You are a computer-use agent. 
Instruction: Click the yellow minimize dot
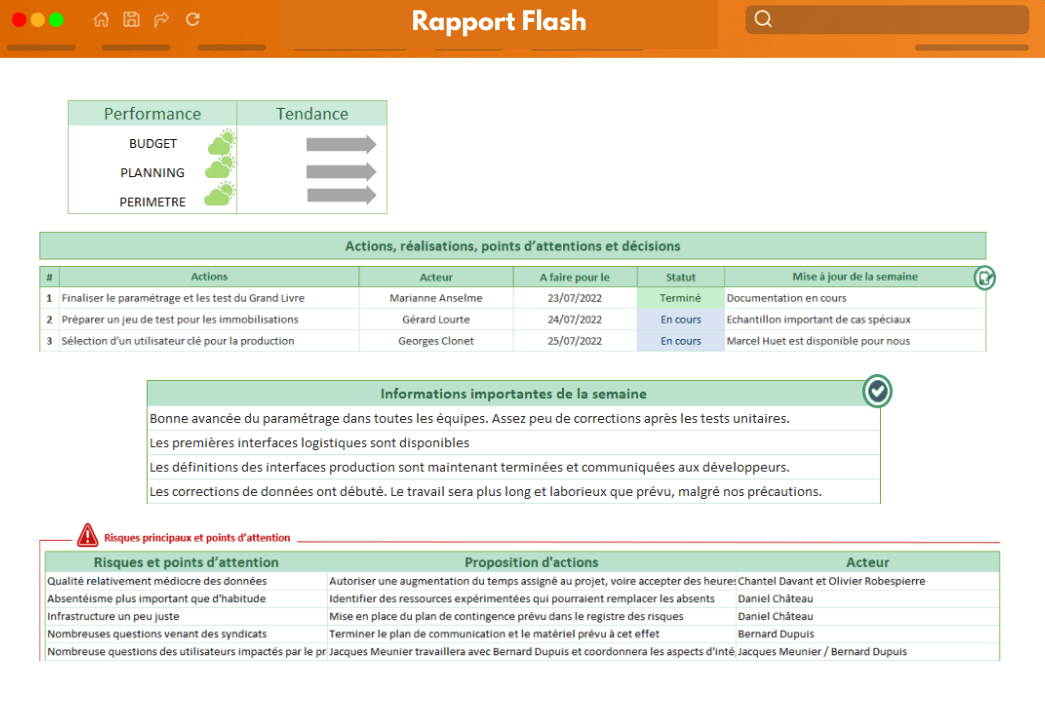[38, 20]
